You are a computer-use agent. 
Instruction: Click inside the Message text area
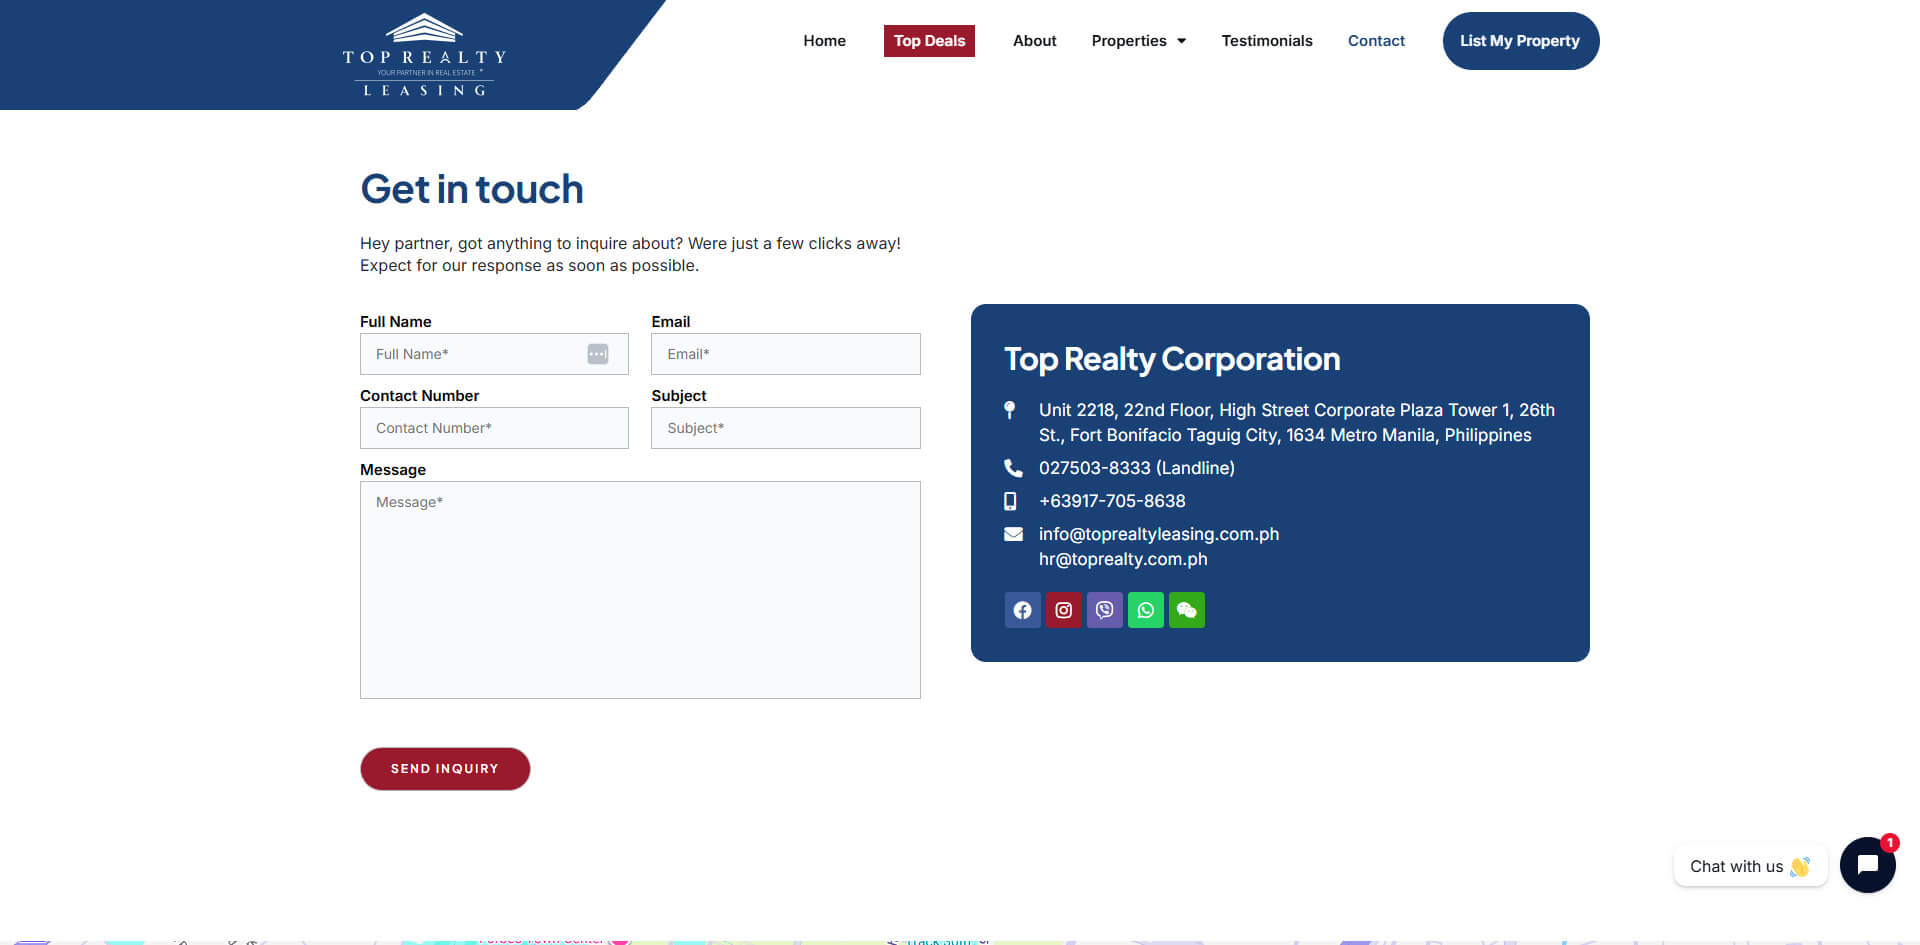[x=640, y=590]
